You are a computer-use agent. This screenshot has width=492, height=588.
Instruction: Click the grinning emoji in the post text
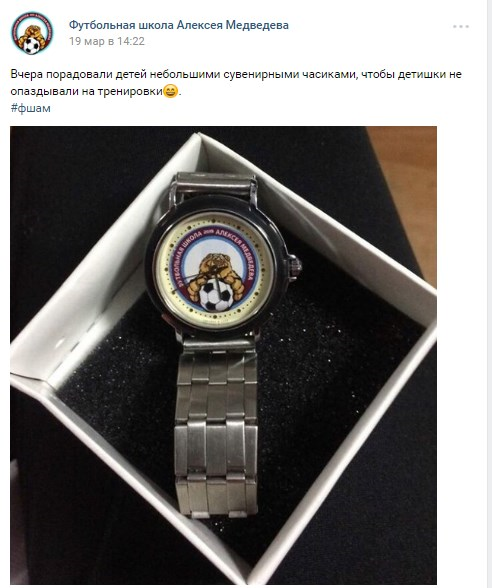[171, 91]
